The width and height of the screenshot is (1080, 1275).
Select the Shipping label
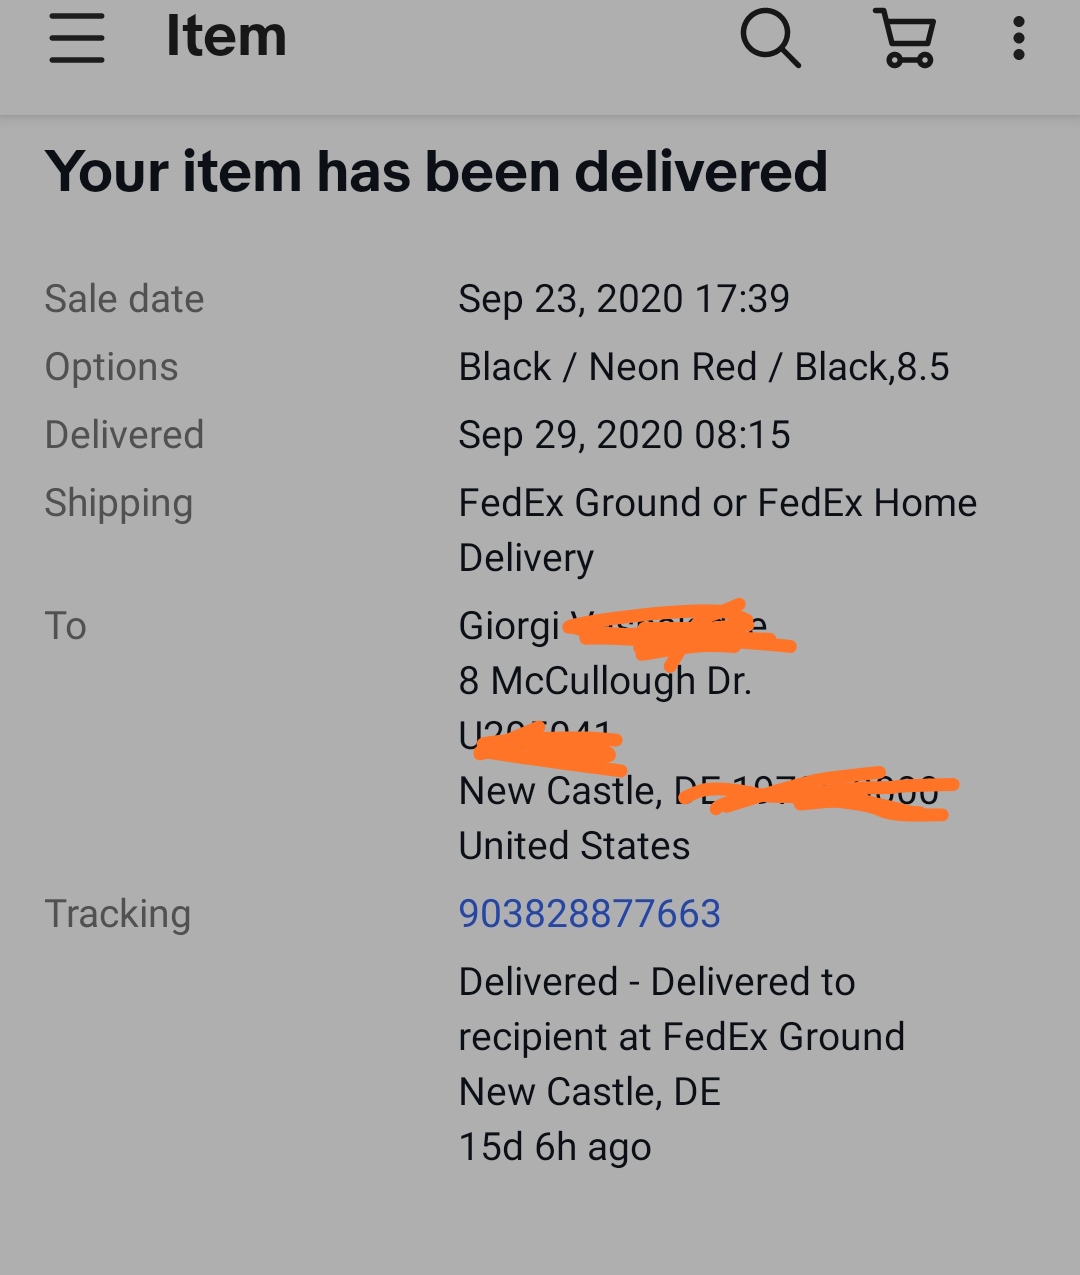(x=118, y=503)
